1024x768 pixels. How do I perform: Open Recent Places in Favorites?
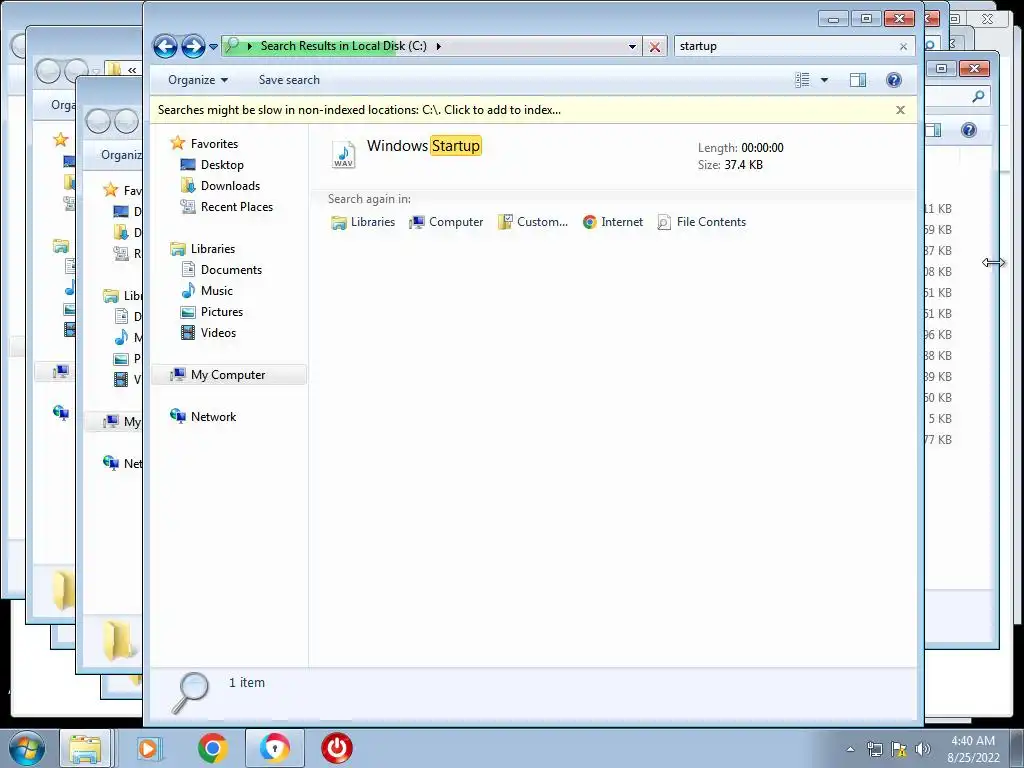(236, 206)
